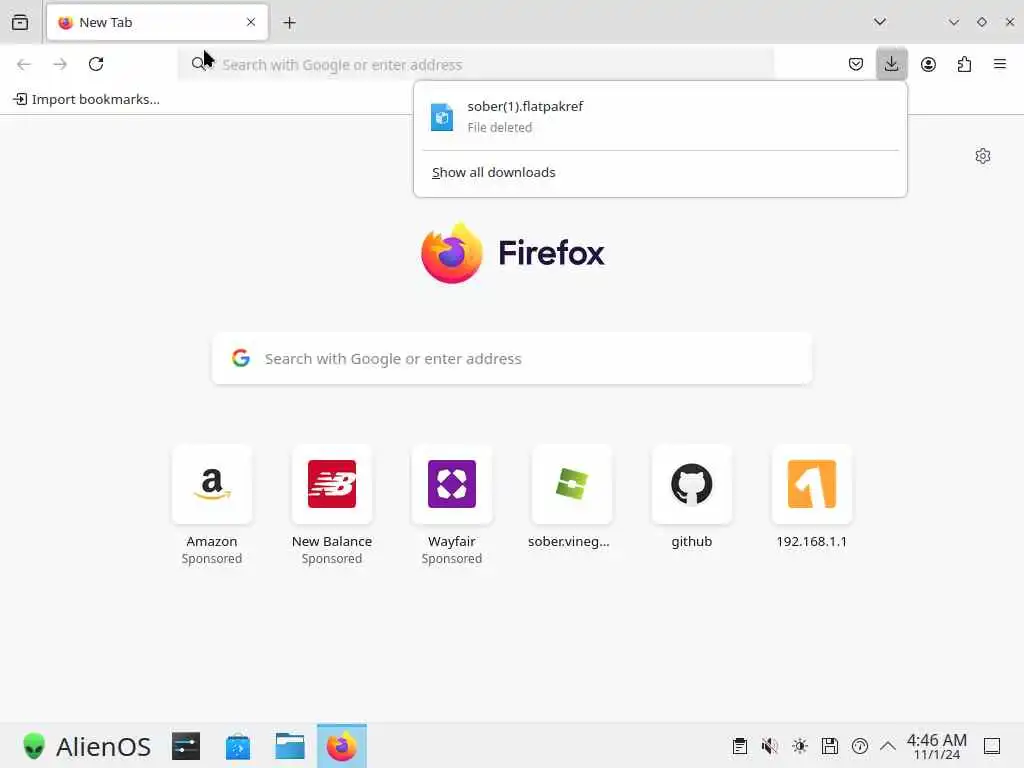Show desktop with the taskbar corner button
The width and height of the screenshot is (1024, 768).
click(x=992, y=746)
